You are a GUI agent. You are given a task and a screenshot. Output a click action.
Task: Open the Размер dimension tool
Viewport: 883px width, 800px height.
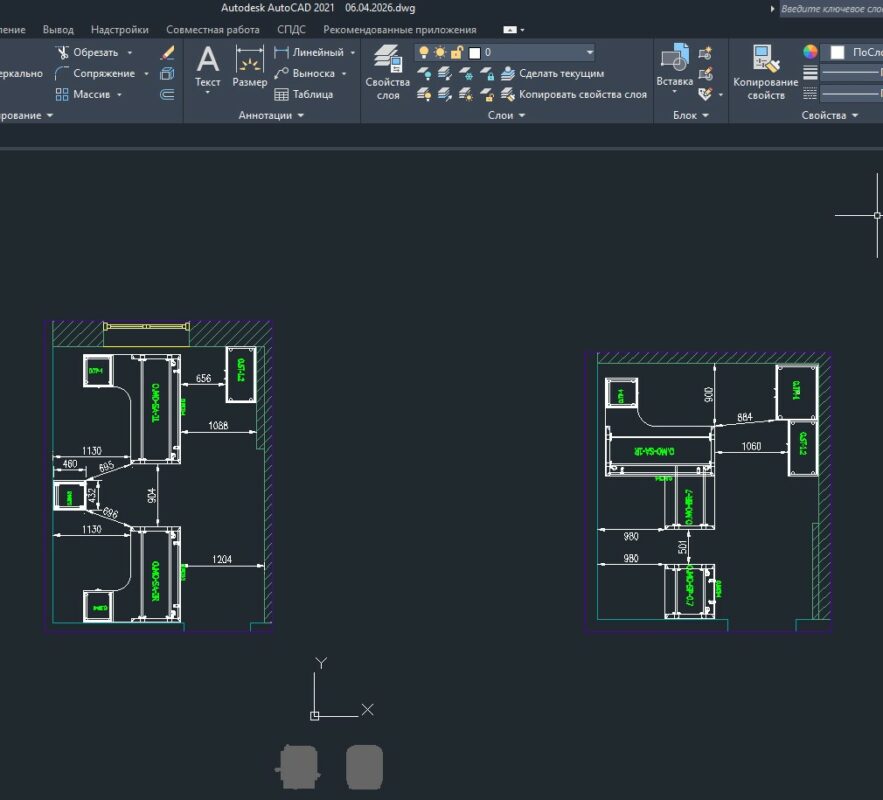pos(249,66)
